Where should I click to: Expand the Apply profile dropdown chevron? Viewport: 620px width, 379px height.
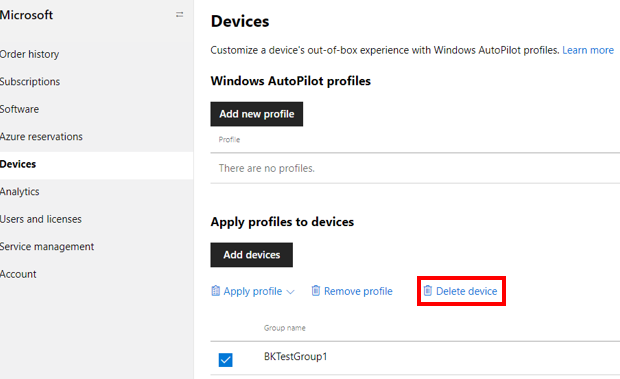coord(290,292)
